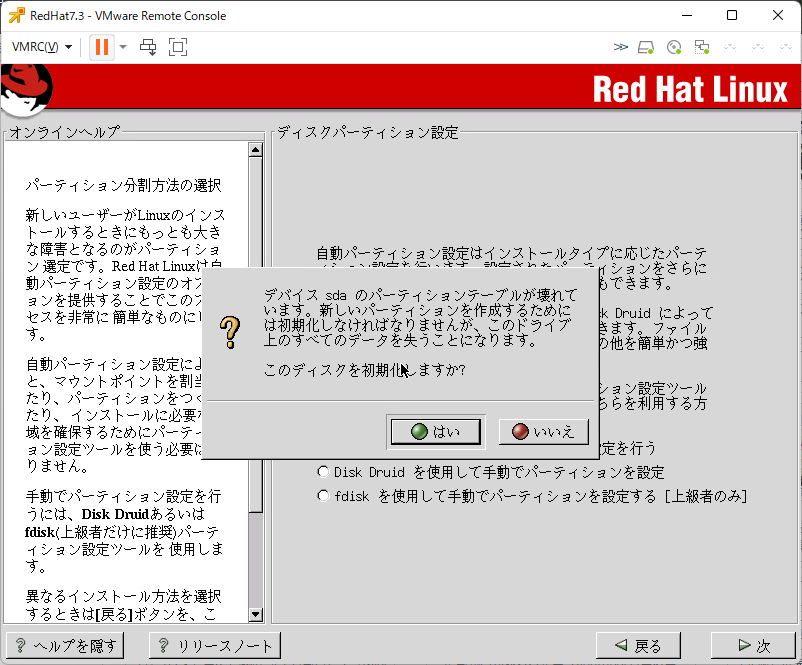Open the VMRC(V) menu
Image resolution: width=802 pixels, height=665 pixels.
[x=41, y=47]
